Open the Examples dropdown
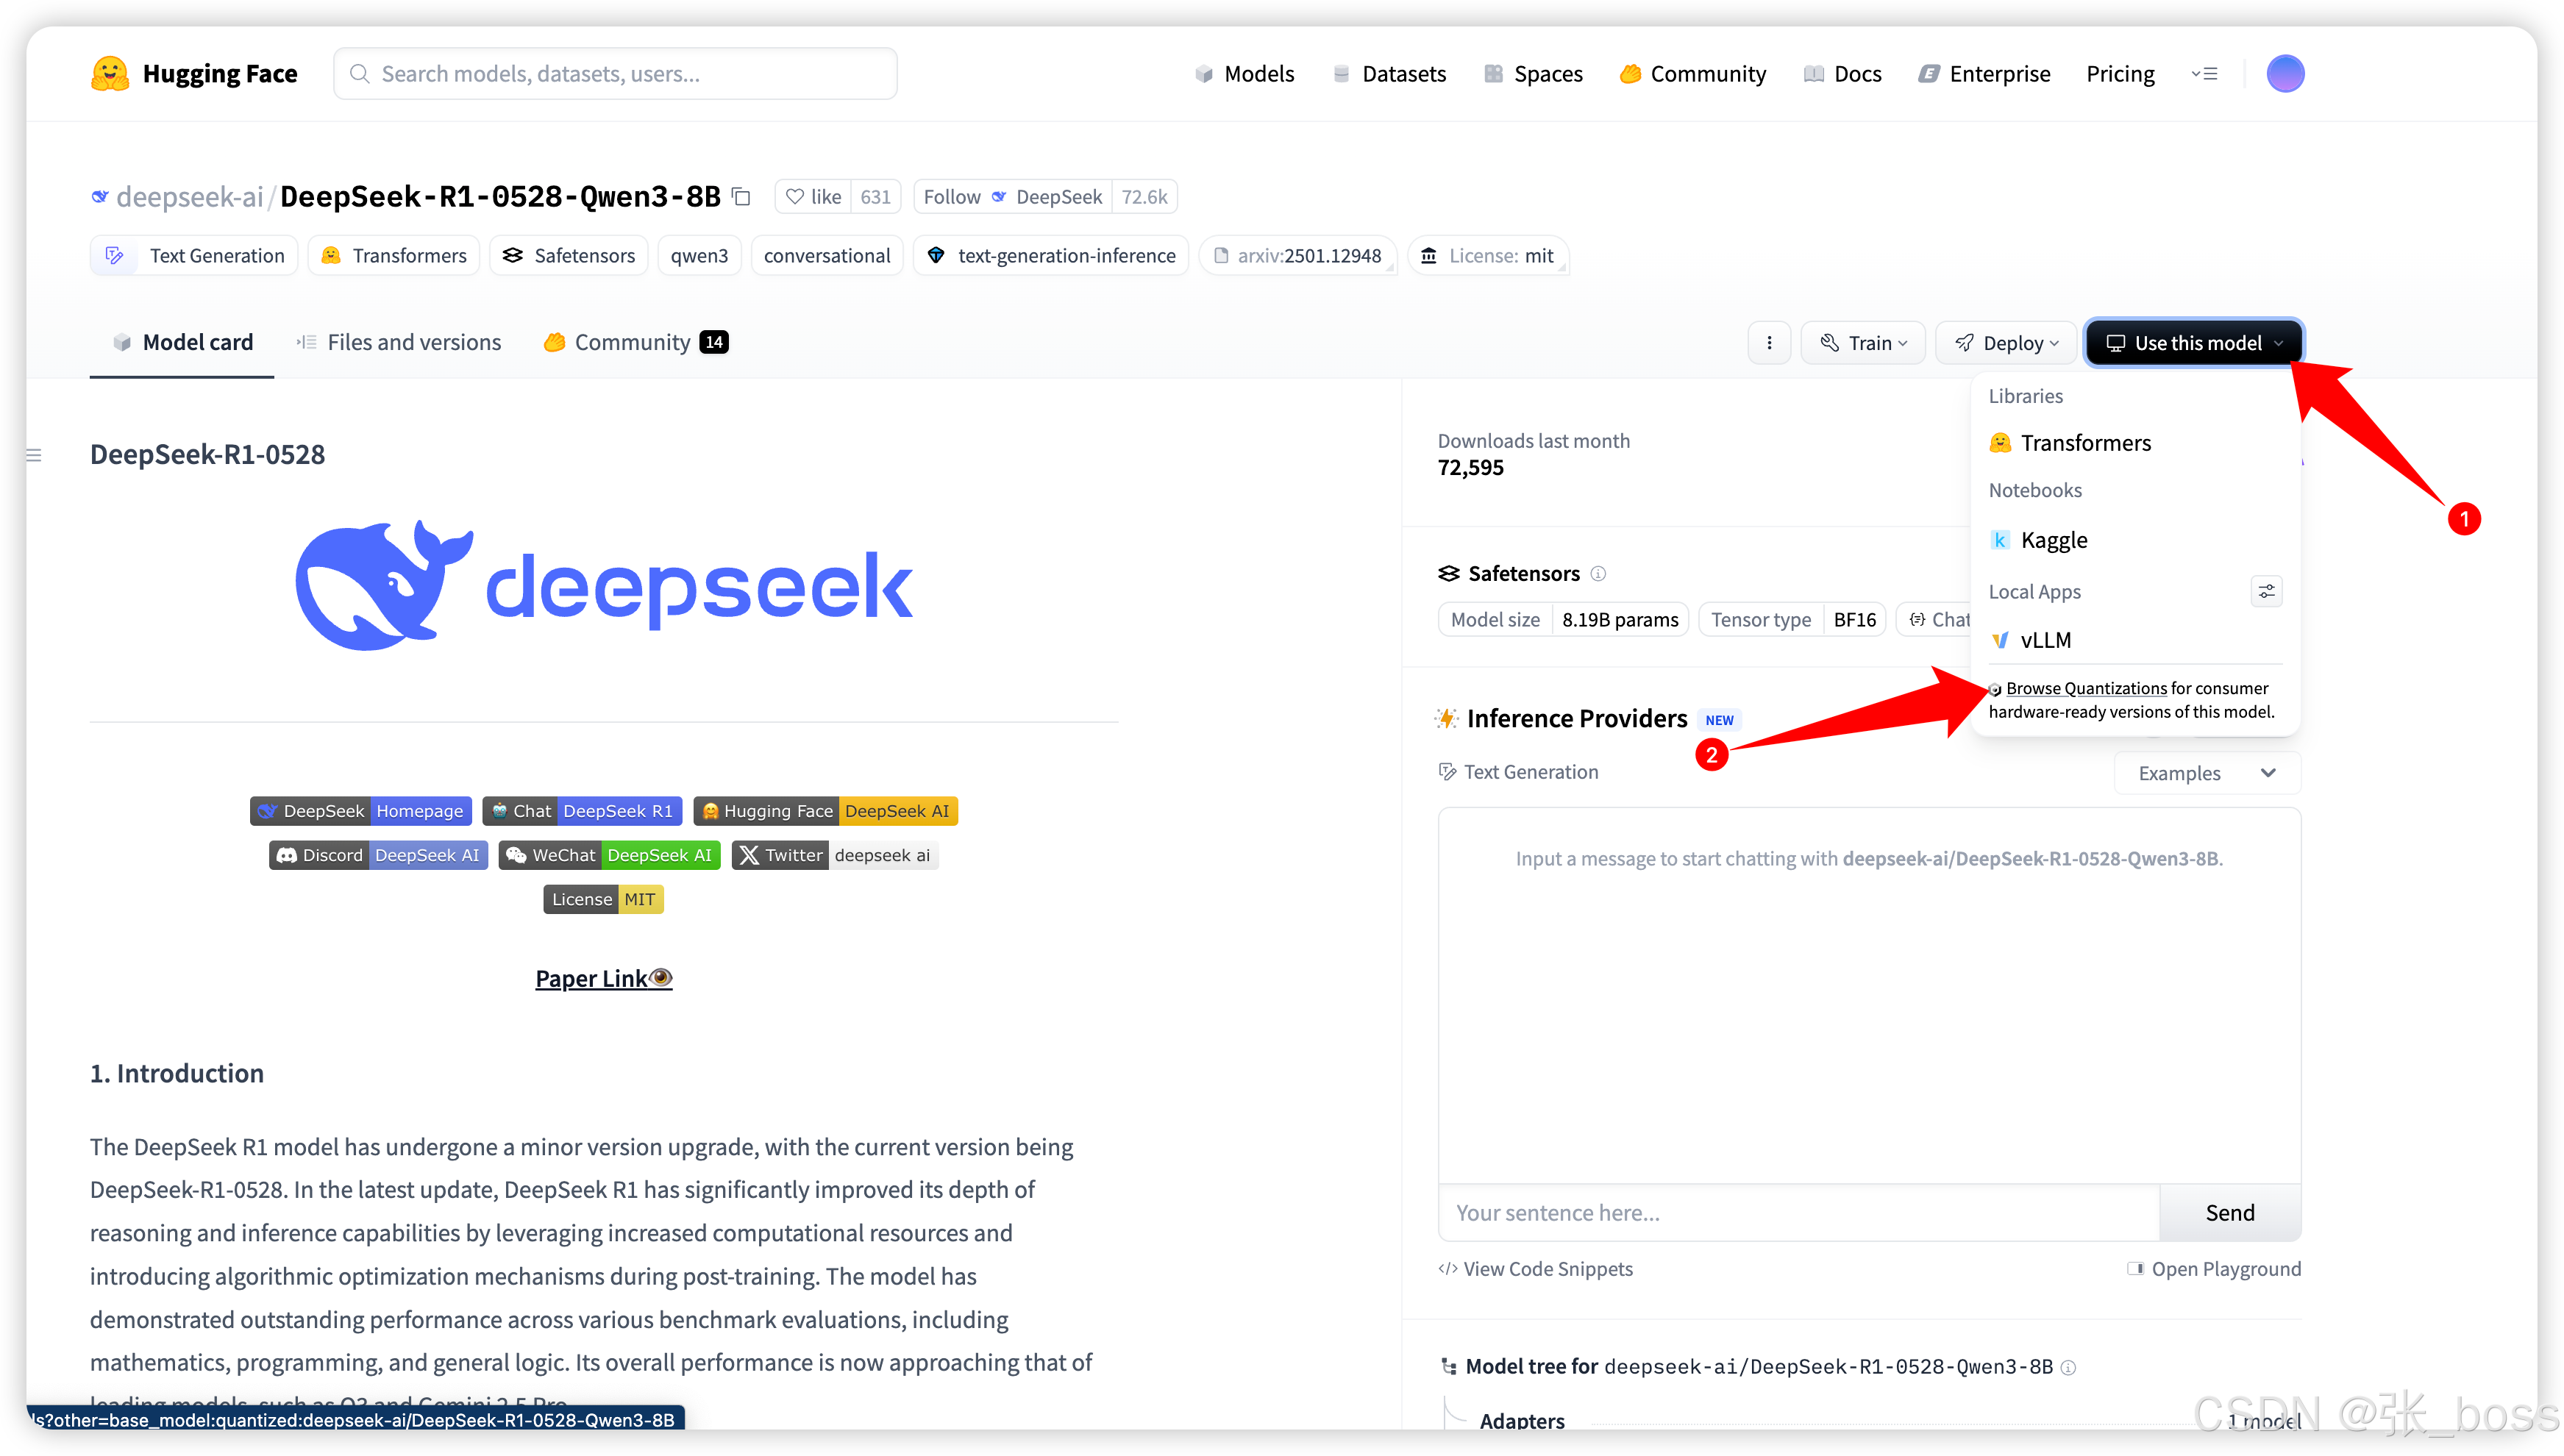The height and width of the screenshot is (1456, 2564). 2206,773
